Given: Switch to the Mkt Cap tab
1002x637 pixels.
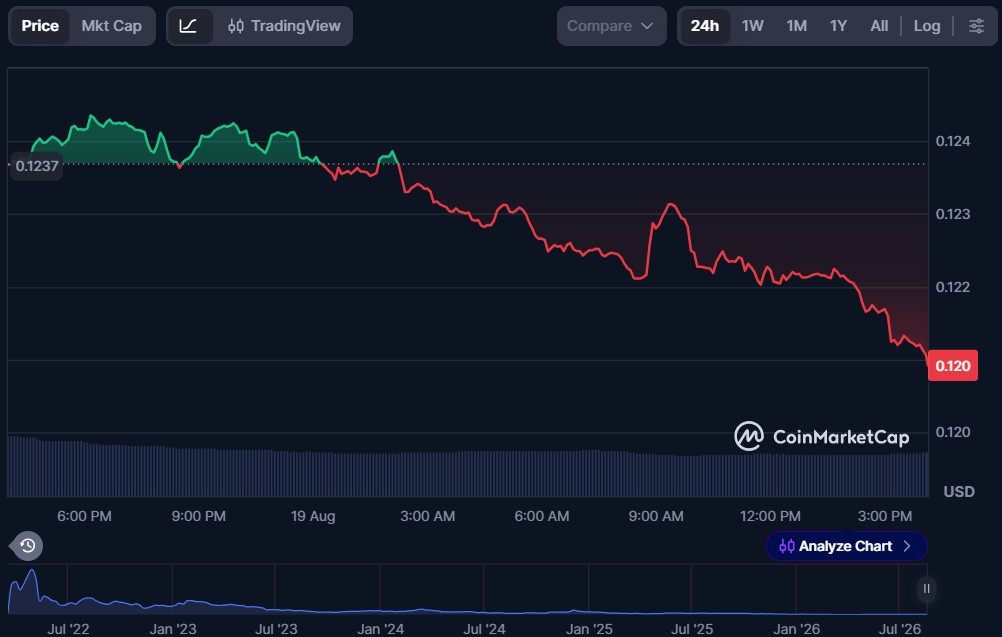Looking at the screenshot, I should click(x=112, y=26).
